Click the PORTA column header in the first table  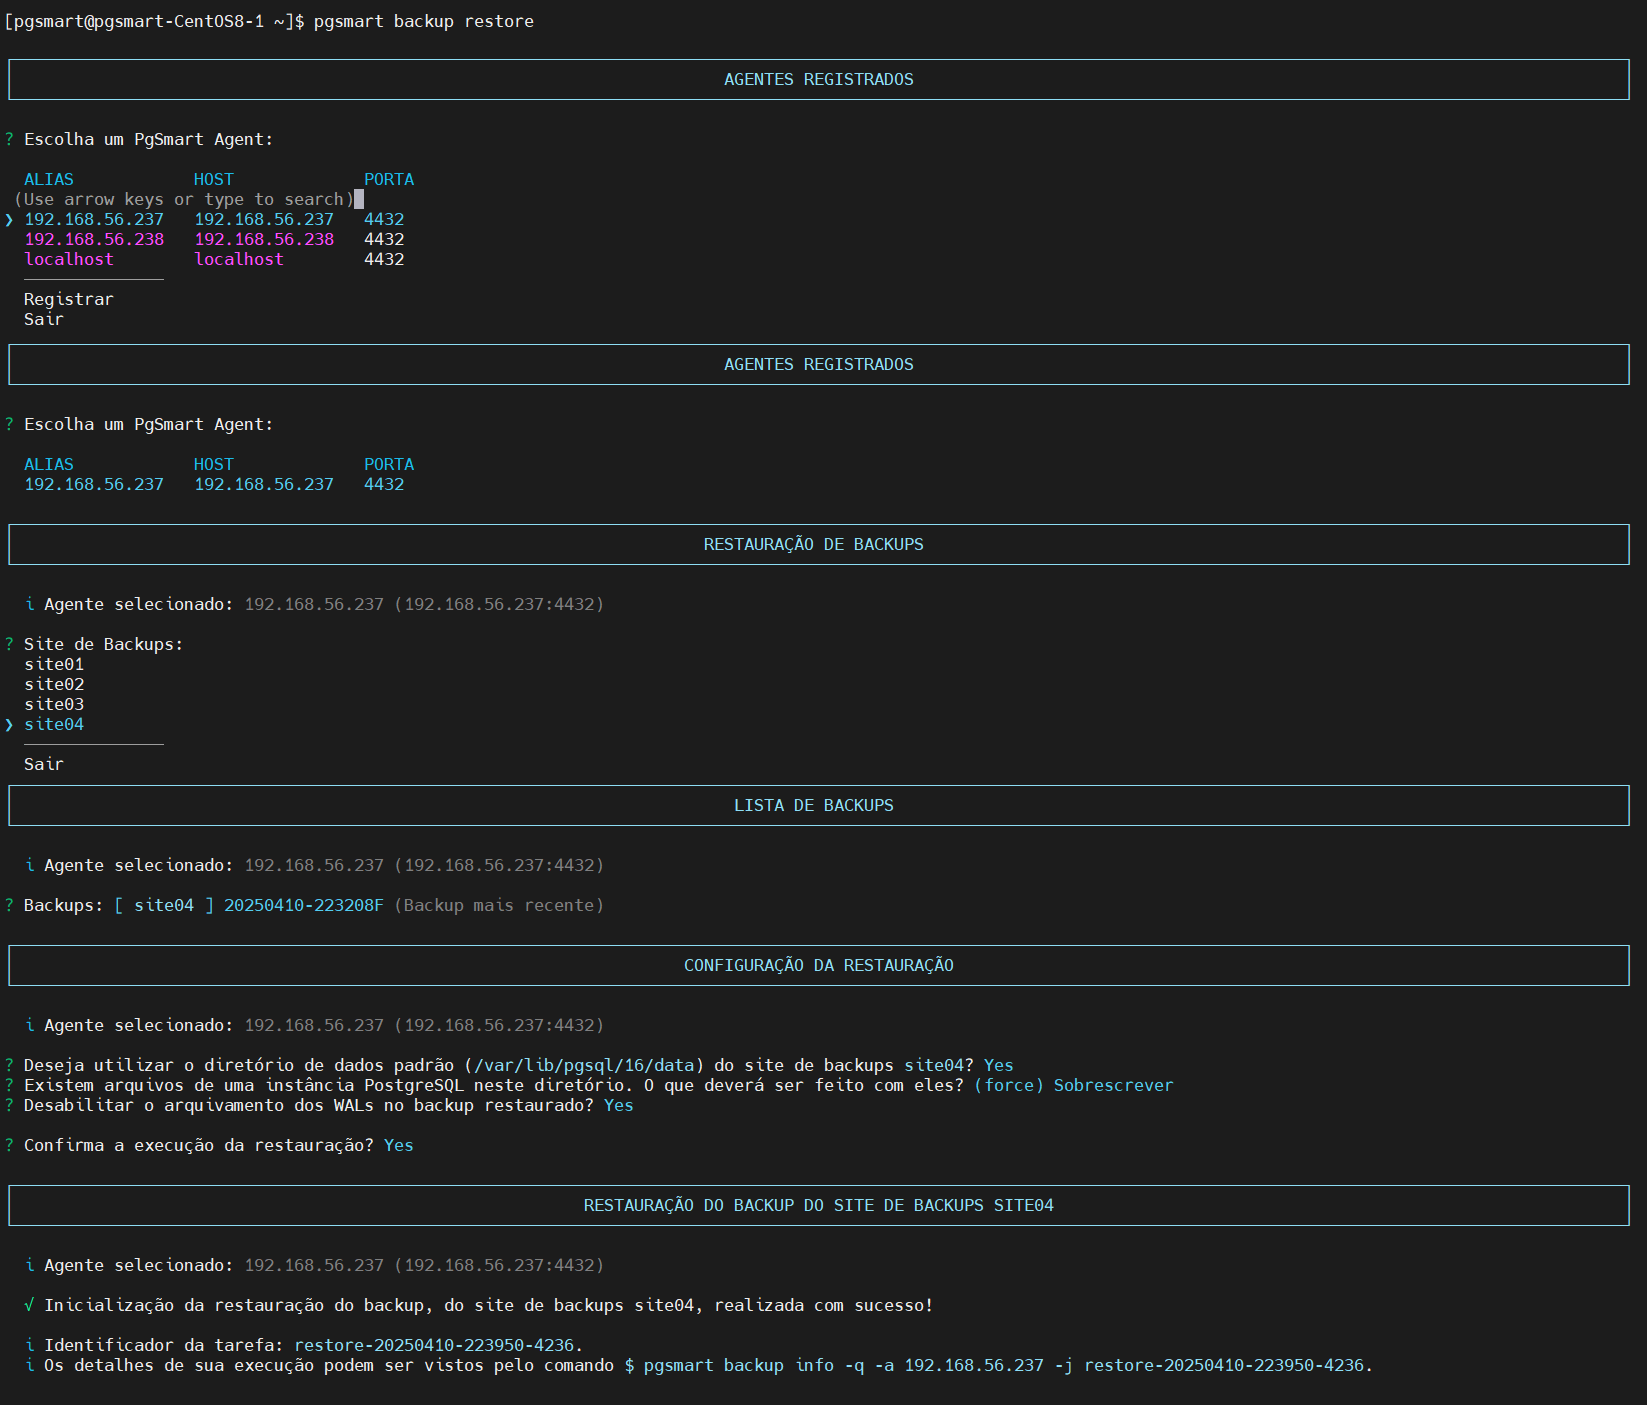(x=389, y=179)
